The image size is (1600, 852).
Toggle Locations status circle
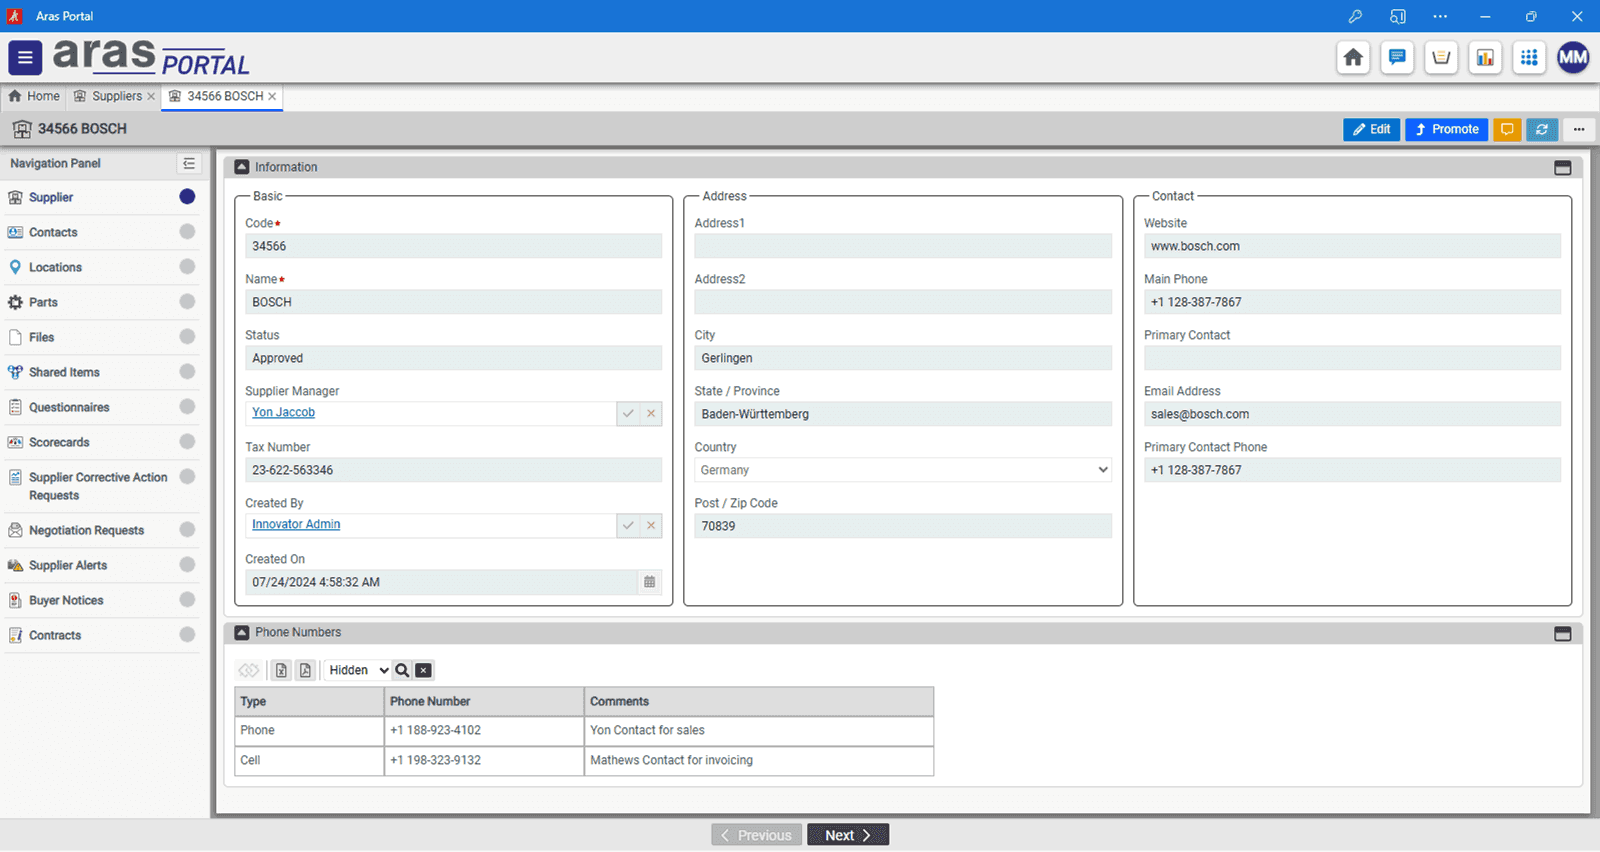coord(187,267)
